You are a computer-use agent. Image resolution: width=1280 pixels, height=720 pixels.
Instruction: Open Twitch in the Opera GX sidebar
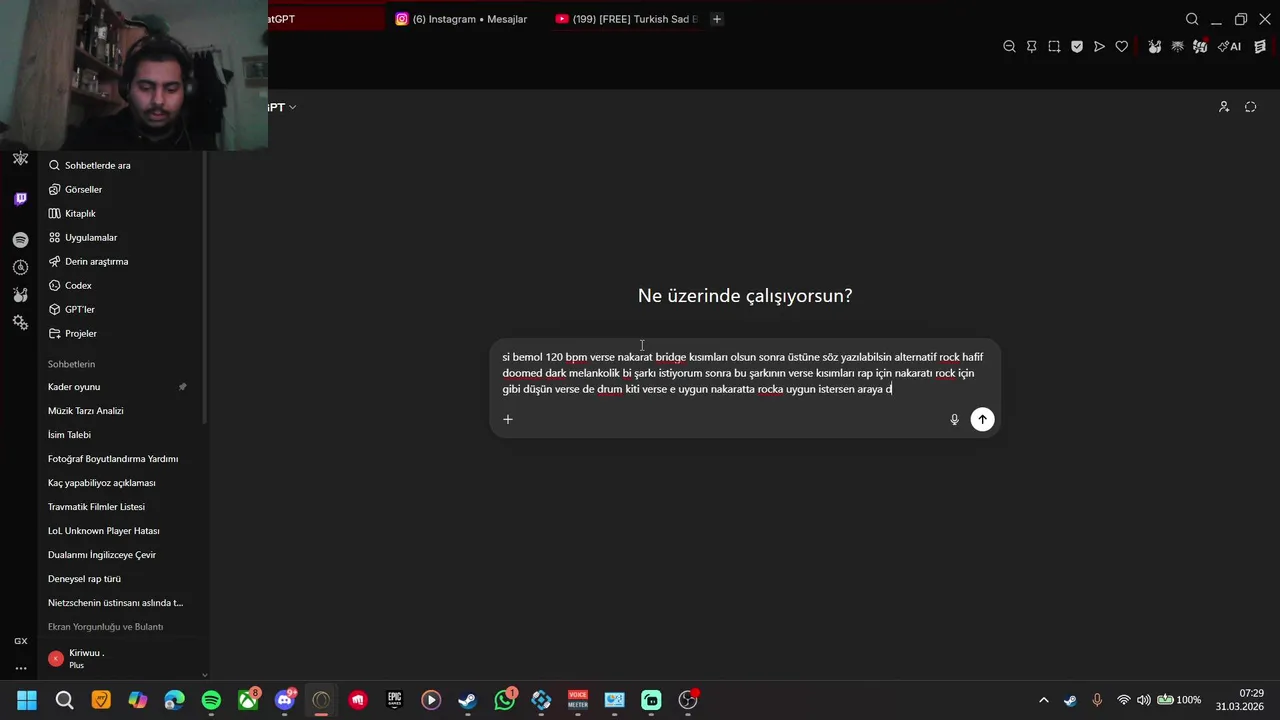[20, 199]
